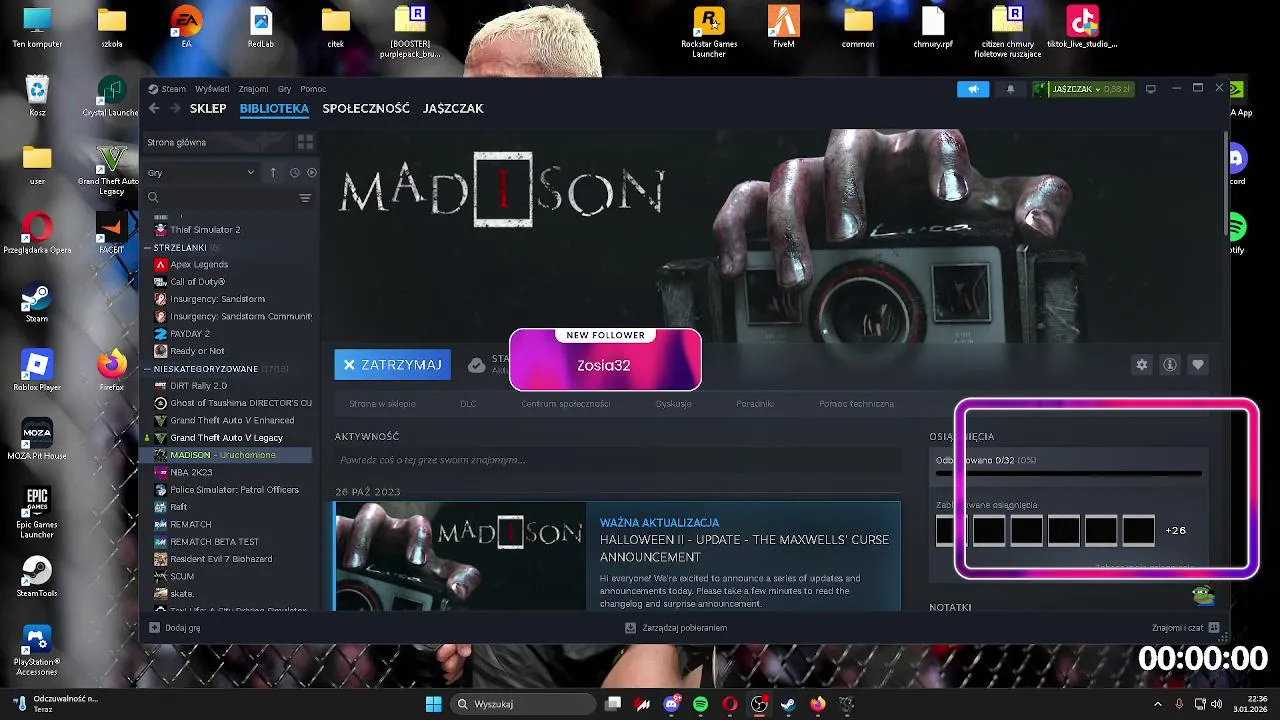This screenshot has height=720, width=1280.
Task: Open the JASZCZAK profile tab
Action: pyautogui.click(x=453, y=108)
